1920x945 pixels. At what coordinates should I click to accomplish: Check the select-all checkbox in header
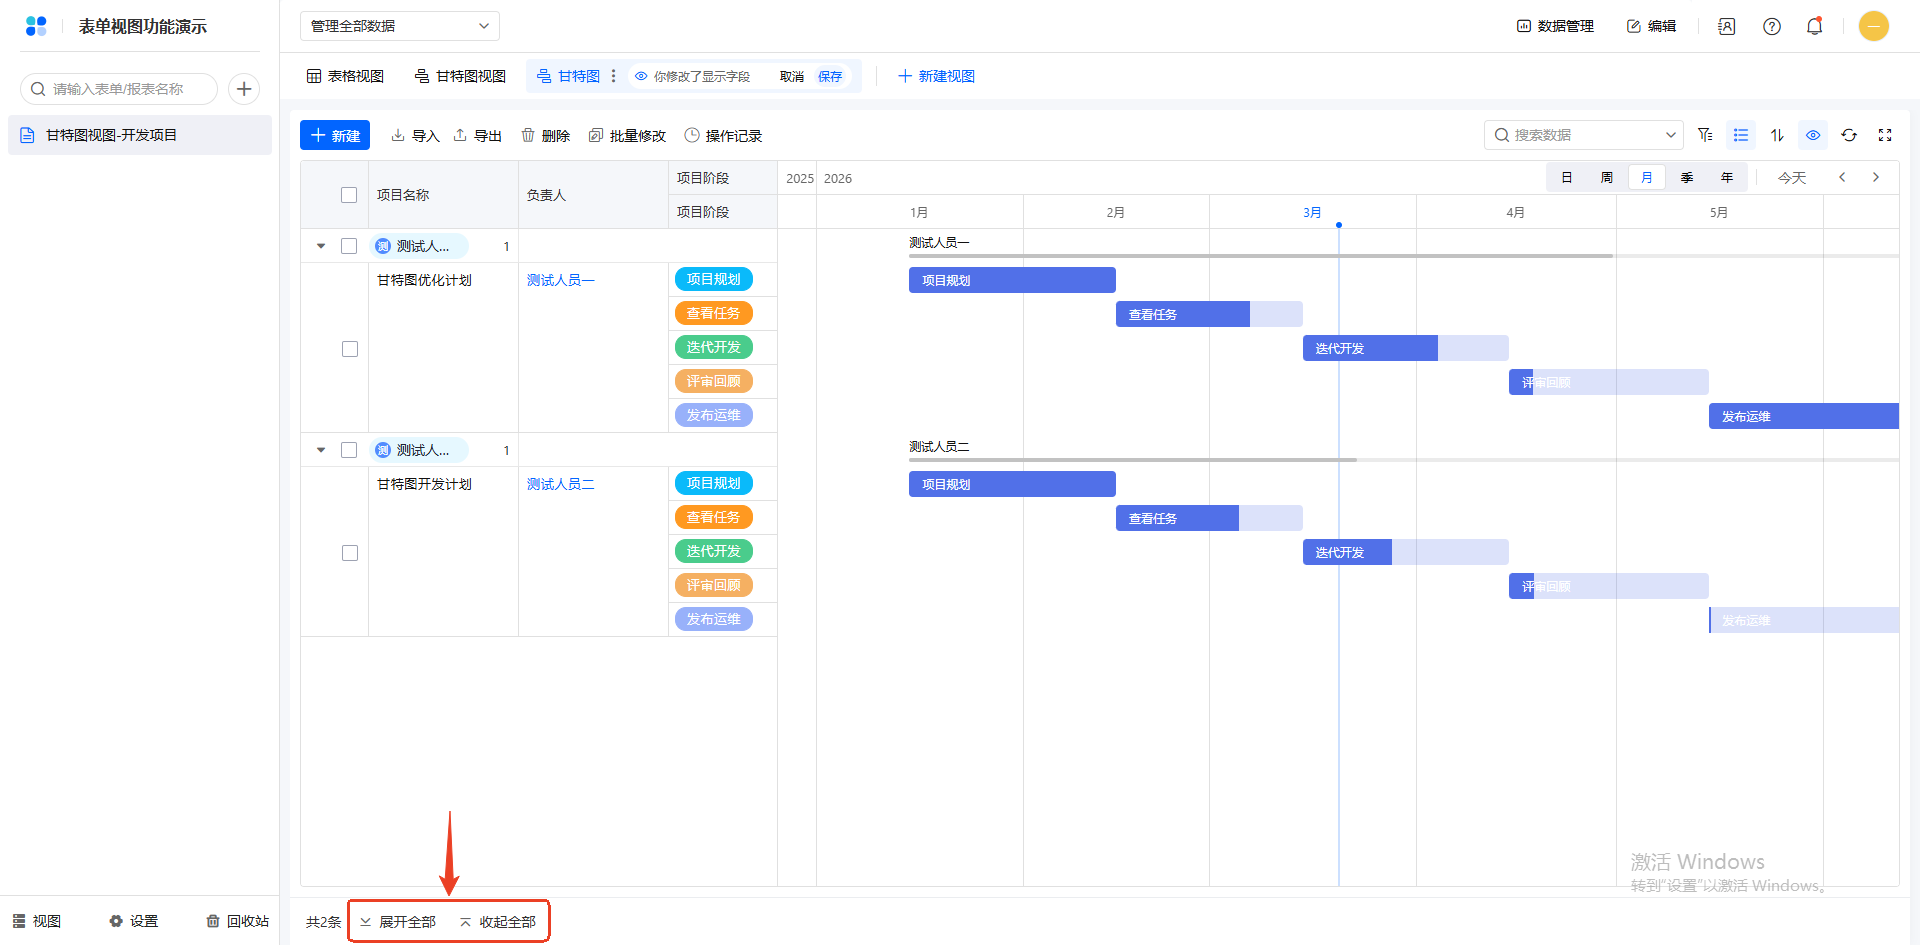click(x=349, y=195)
